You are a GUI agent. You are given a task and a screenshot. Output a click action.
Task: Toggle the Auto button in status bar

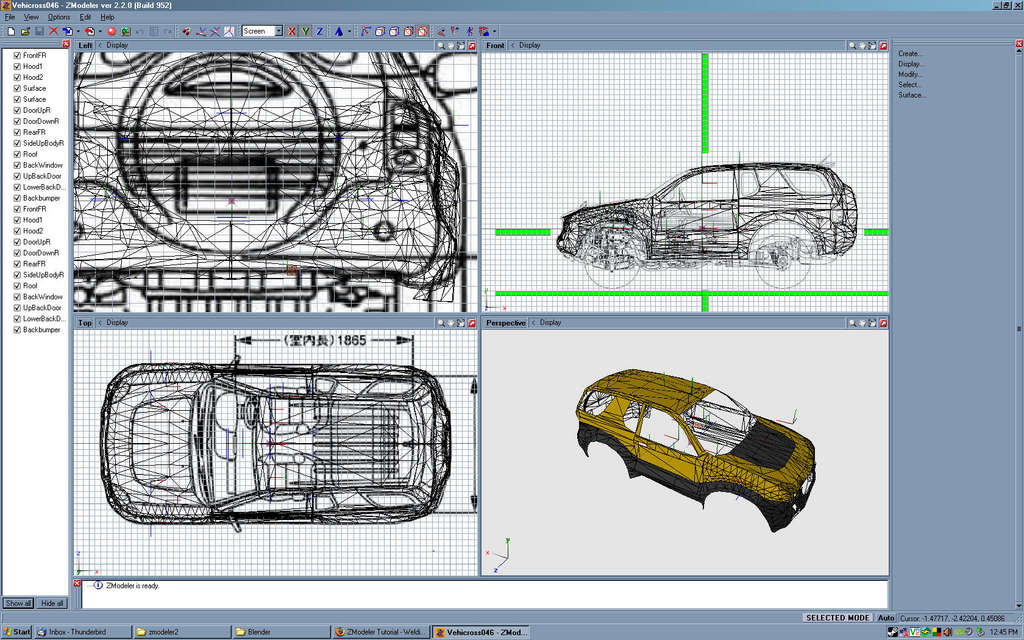pos(886,618)
